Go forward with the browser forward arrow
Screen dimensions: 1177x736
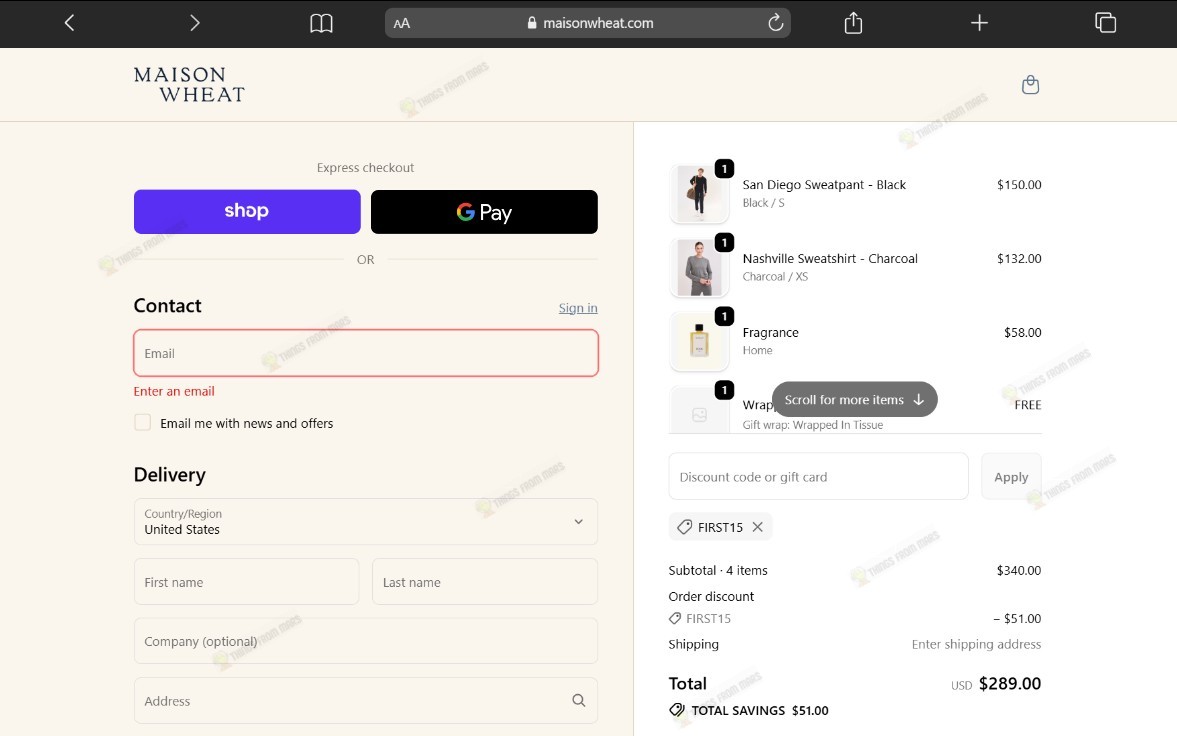pos(194,23)
